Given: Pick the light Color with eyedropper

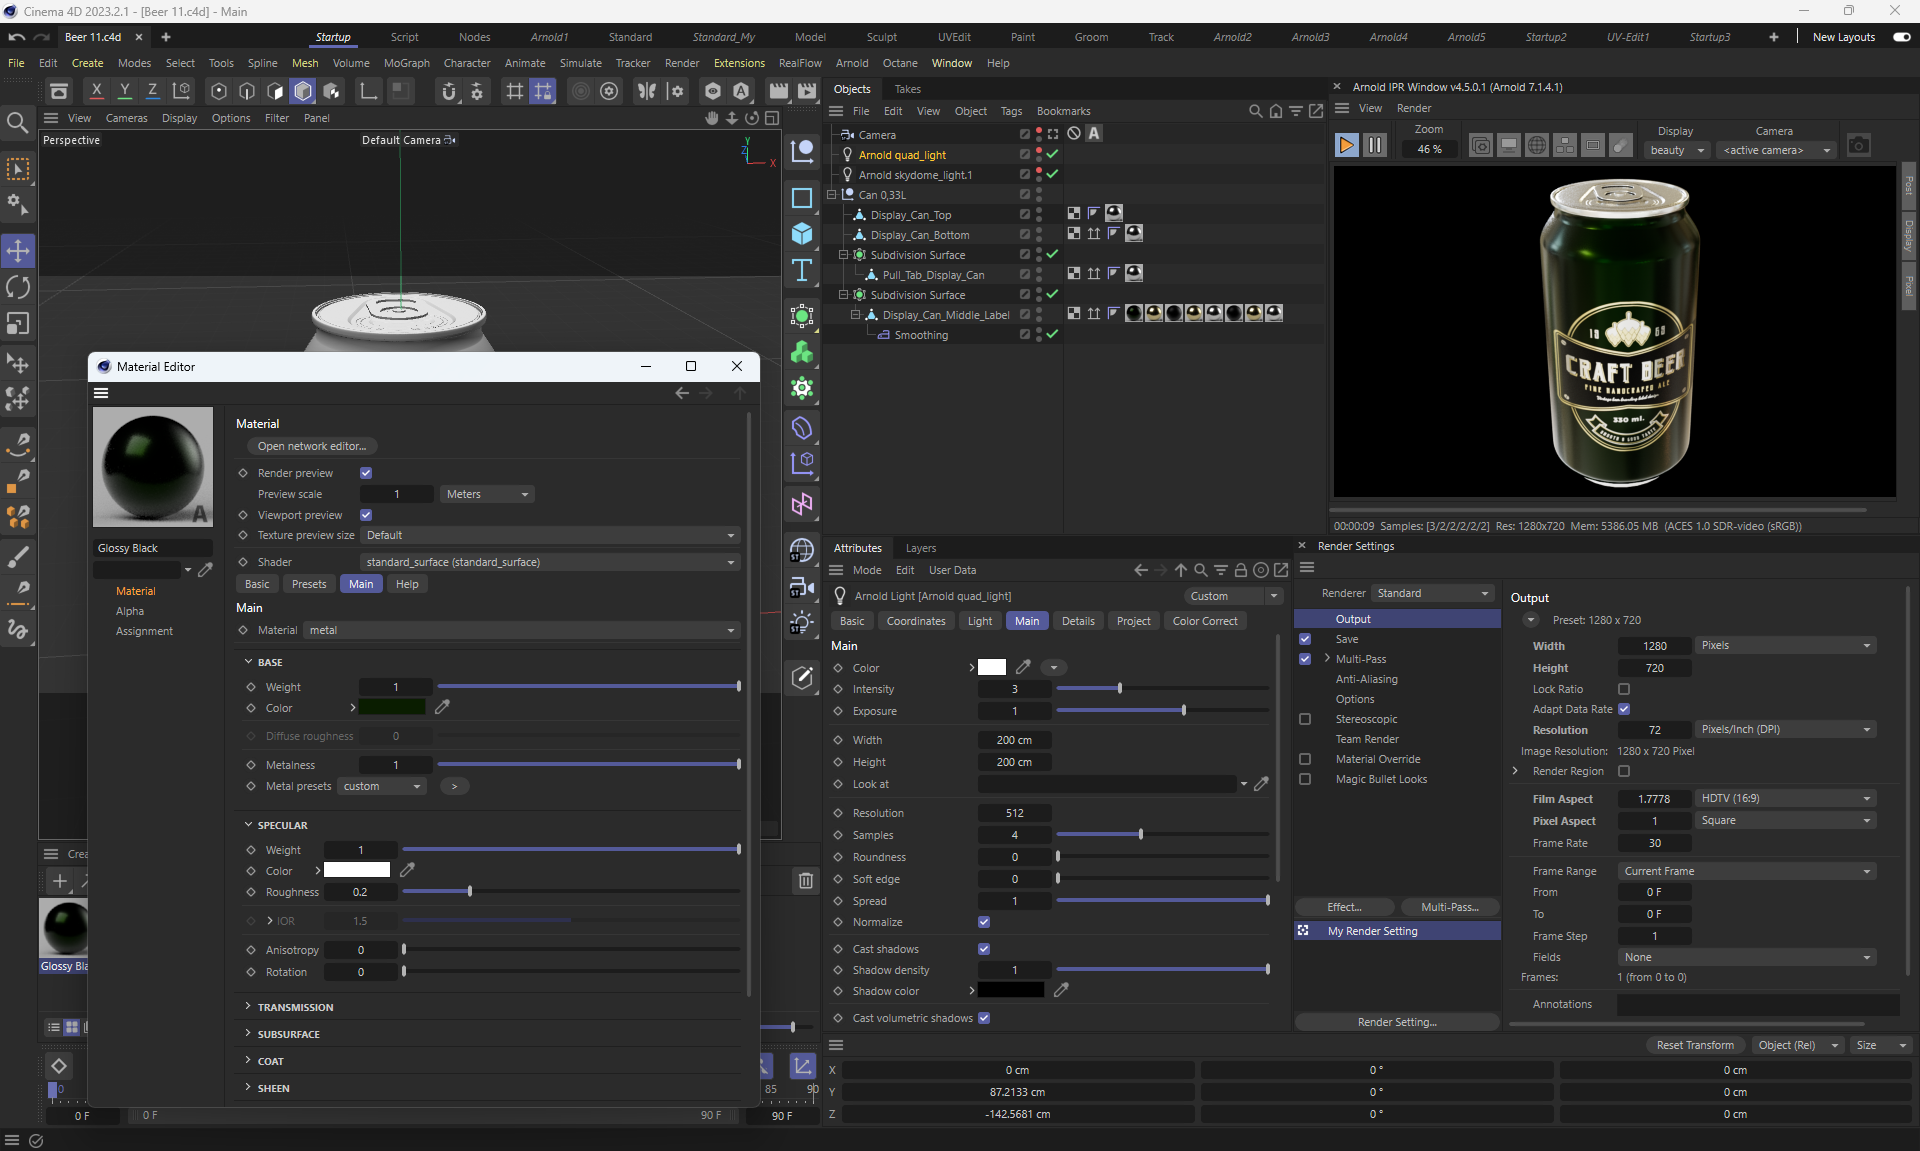Looking at the screenshot, I should [x=1023, y=667].
